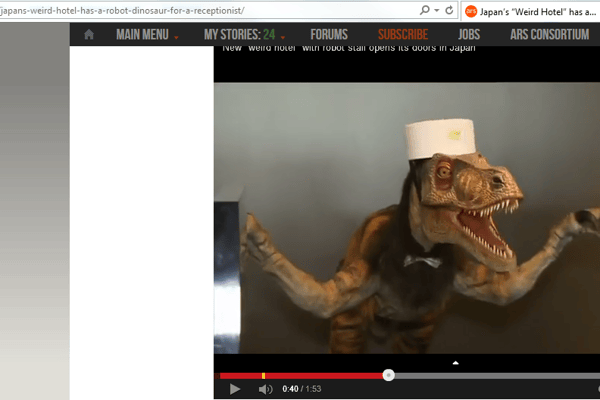Click the address bar search magnifier icon
600x400 pixels.
(424, 10)
